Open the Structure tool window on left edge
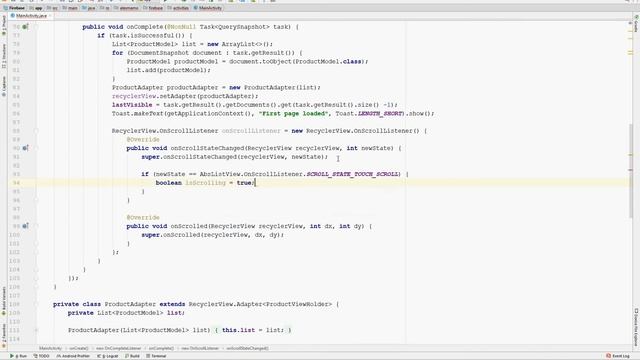Image resolution: width=640 pixels, height=360 pixels. [4, 56]
